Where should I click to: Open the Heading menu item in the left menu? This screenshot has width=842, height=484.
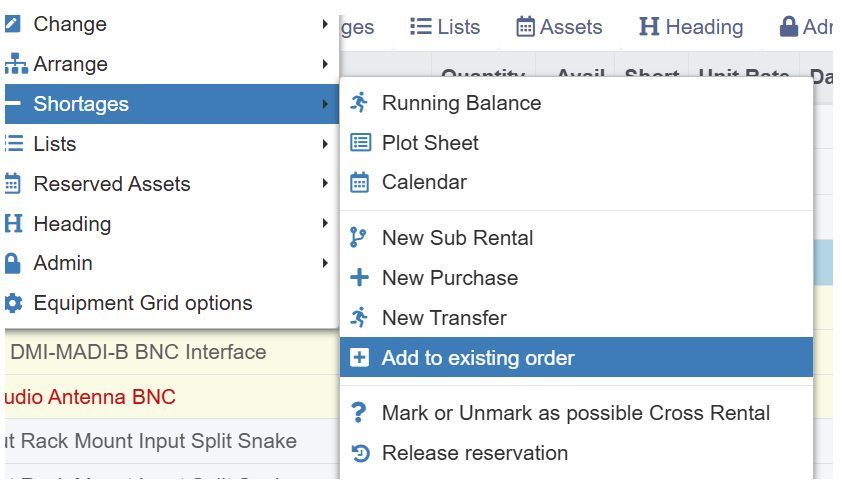(72, 224)
